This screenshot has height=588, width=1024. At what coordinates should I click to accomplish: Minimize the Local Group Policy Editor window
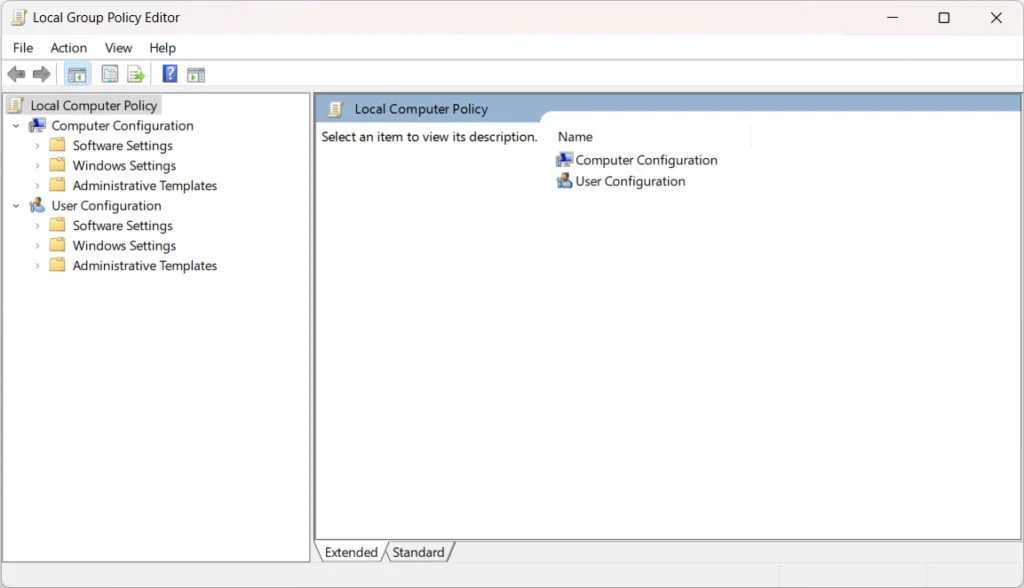point(893,18)
